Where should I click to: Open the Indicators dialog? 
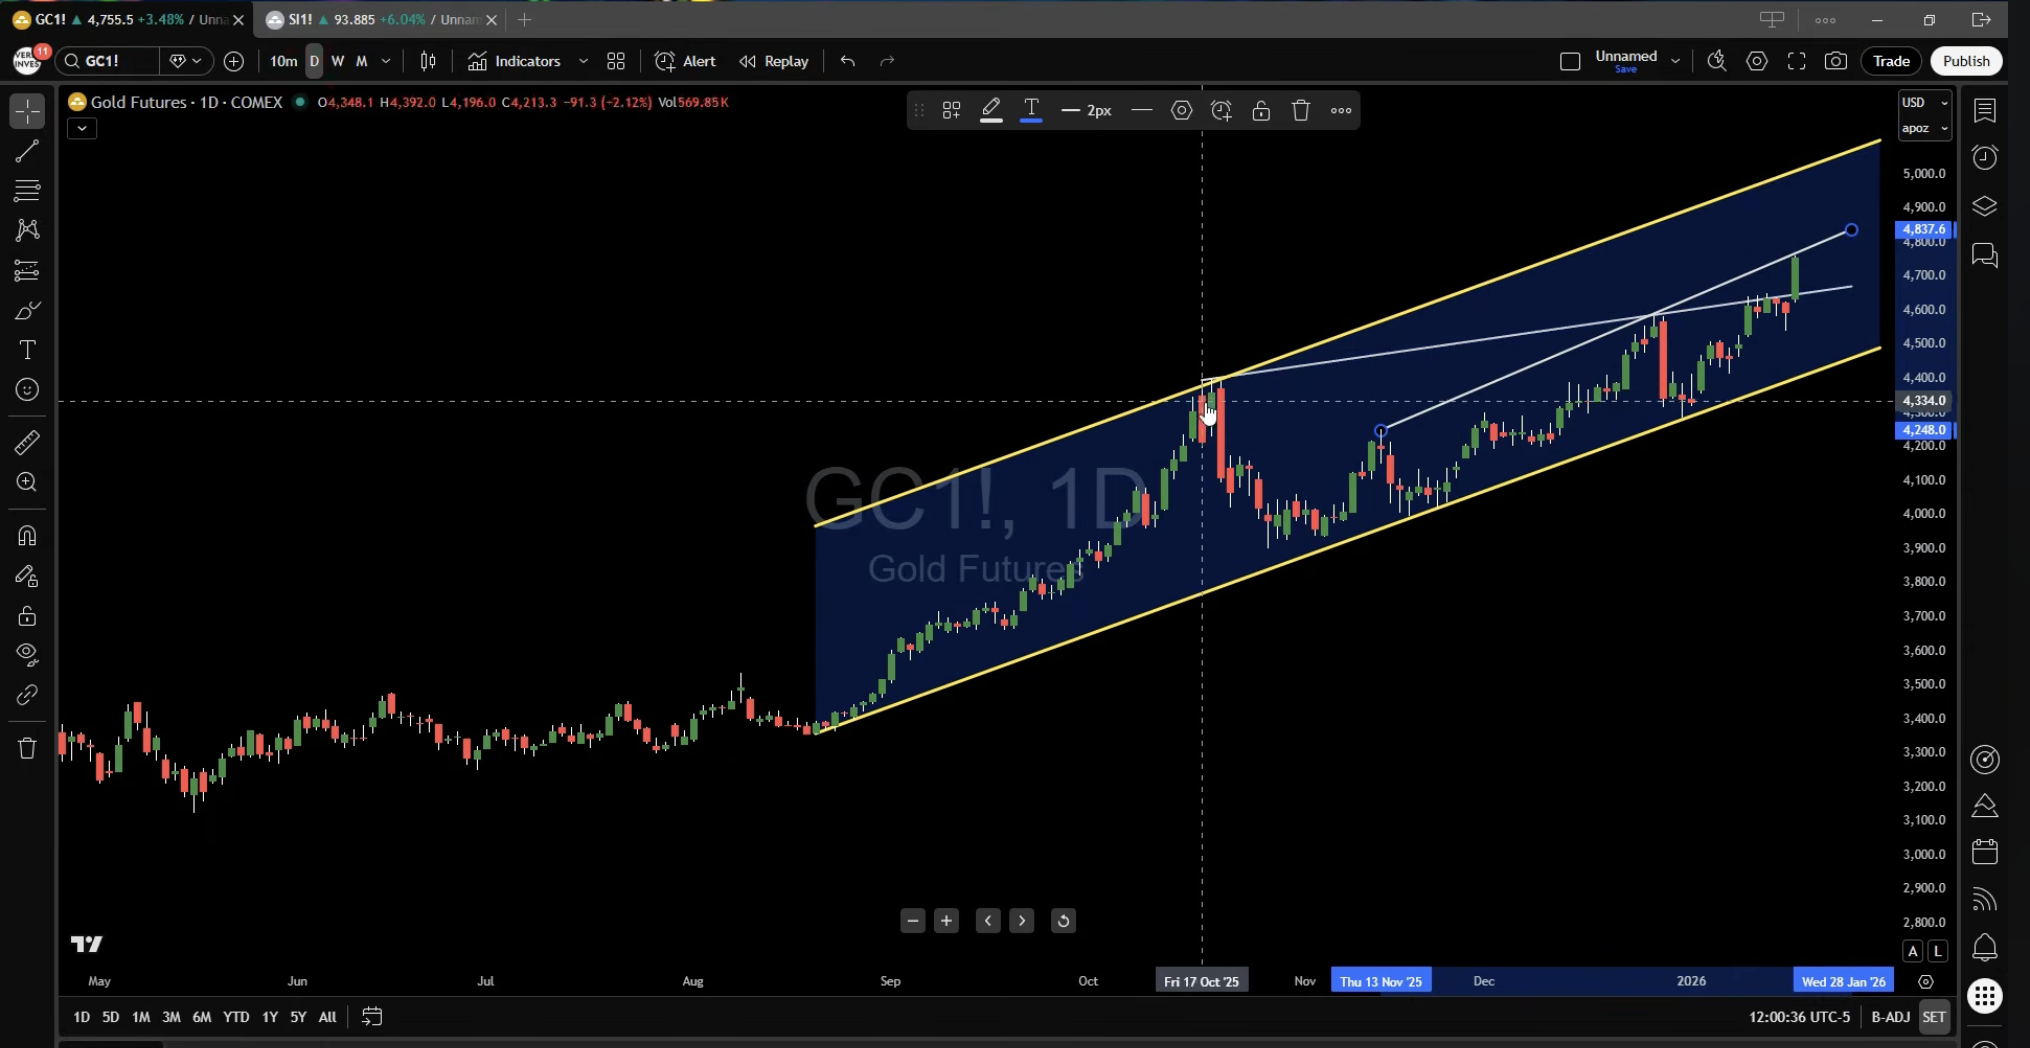[515, 61]
